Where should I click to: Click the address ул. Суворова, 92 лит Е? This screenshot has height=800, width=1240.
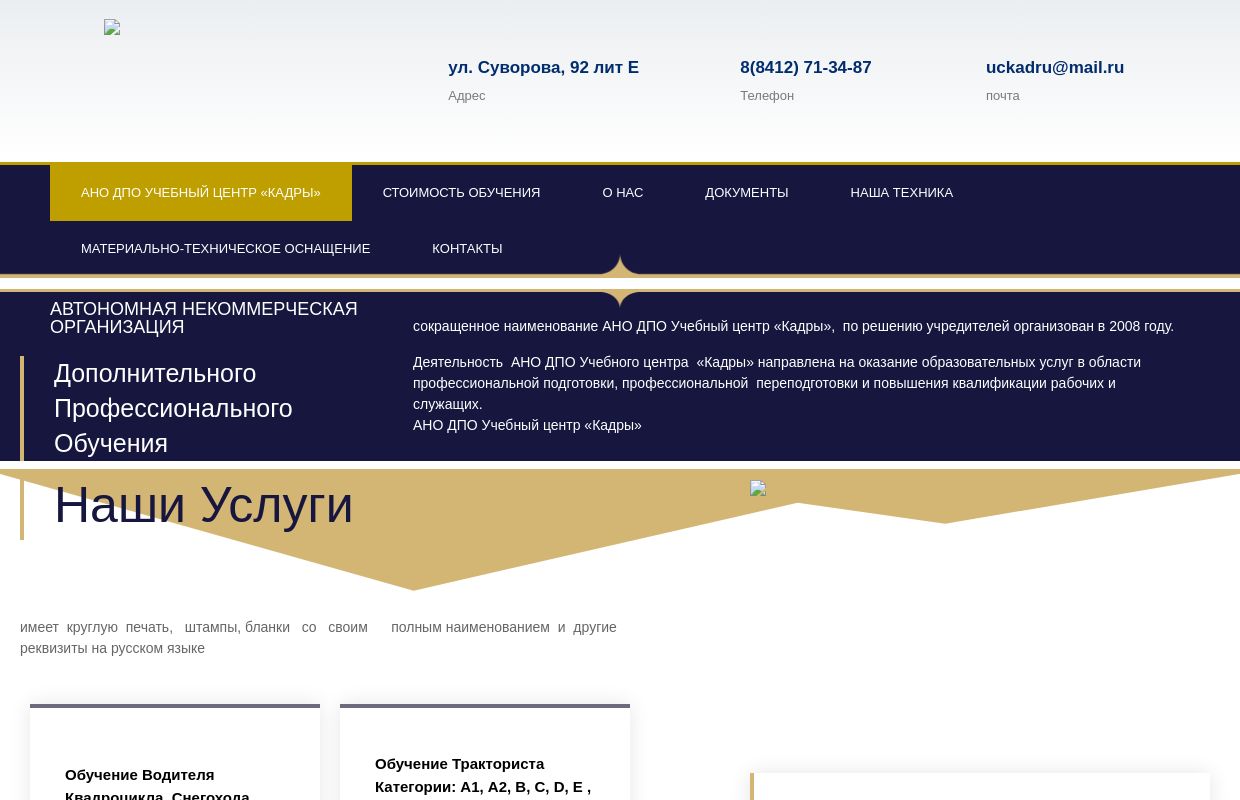click(x=543, y=67)
